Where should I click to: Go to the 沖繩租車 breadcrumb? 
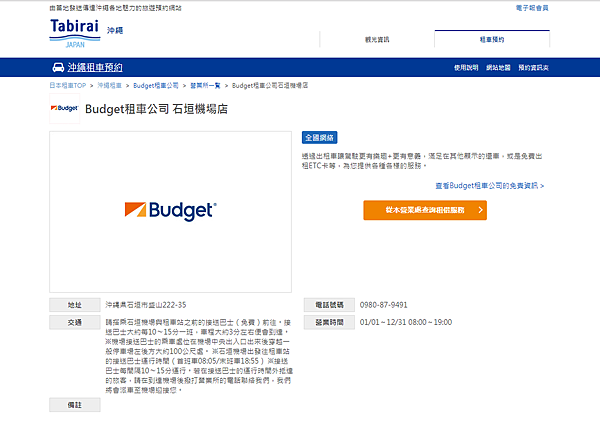point(109,85)
